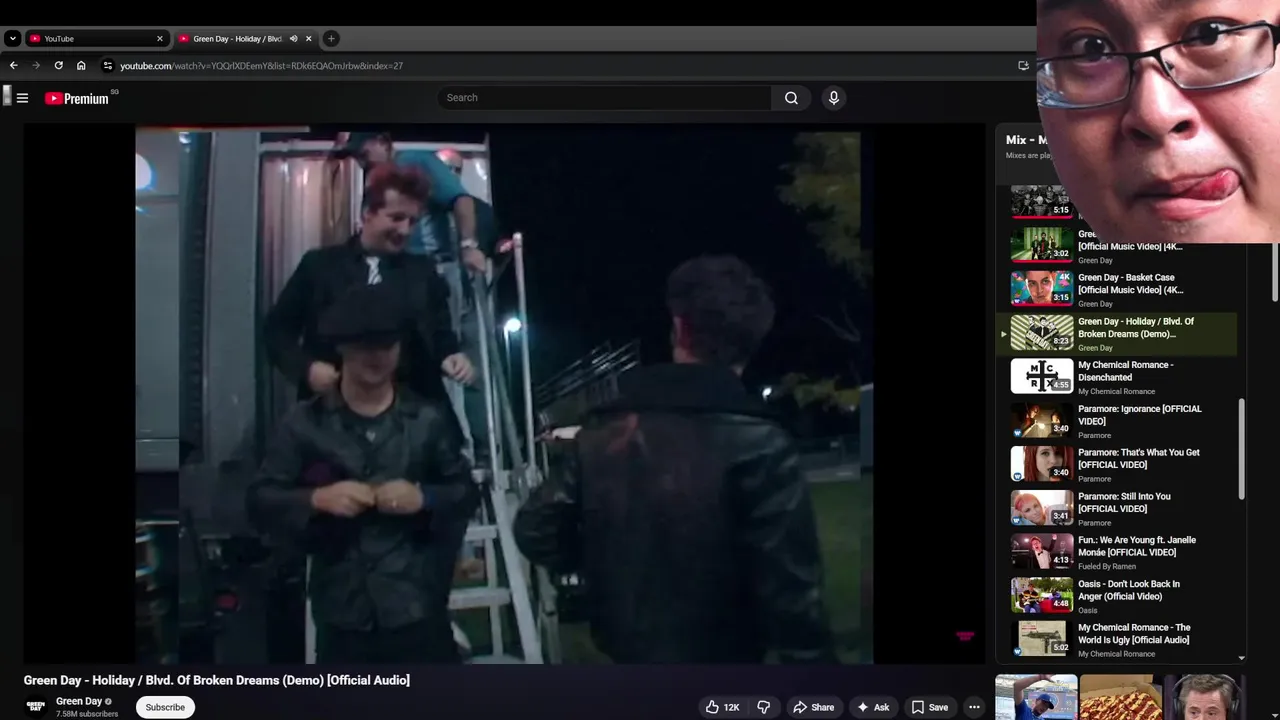This screenshot has height=720, width=1280.
Task: Share the video
Action: click(x=813, y=707)
